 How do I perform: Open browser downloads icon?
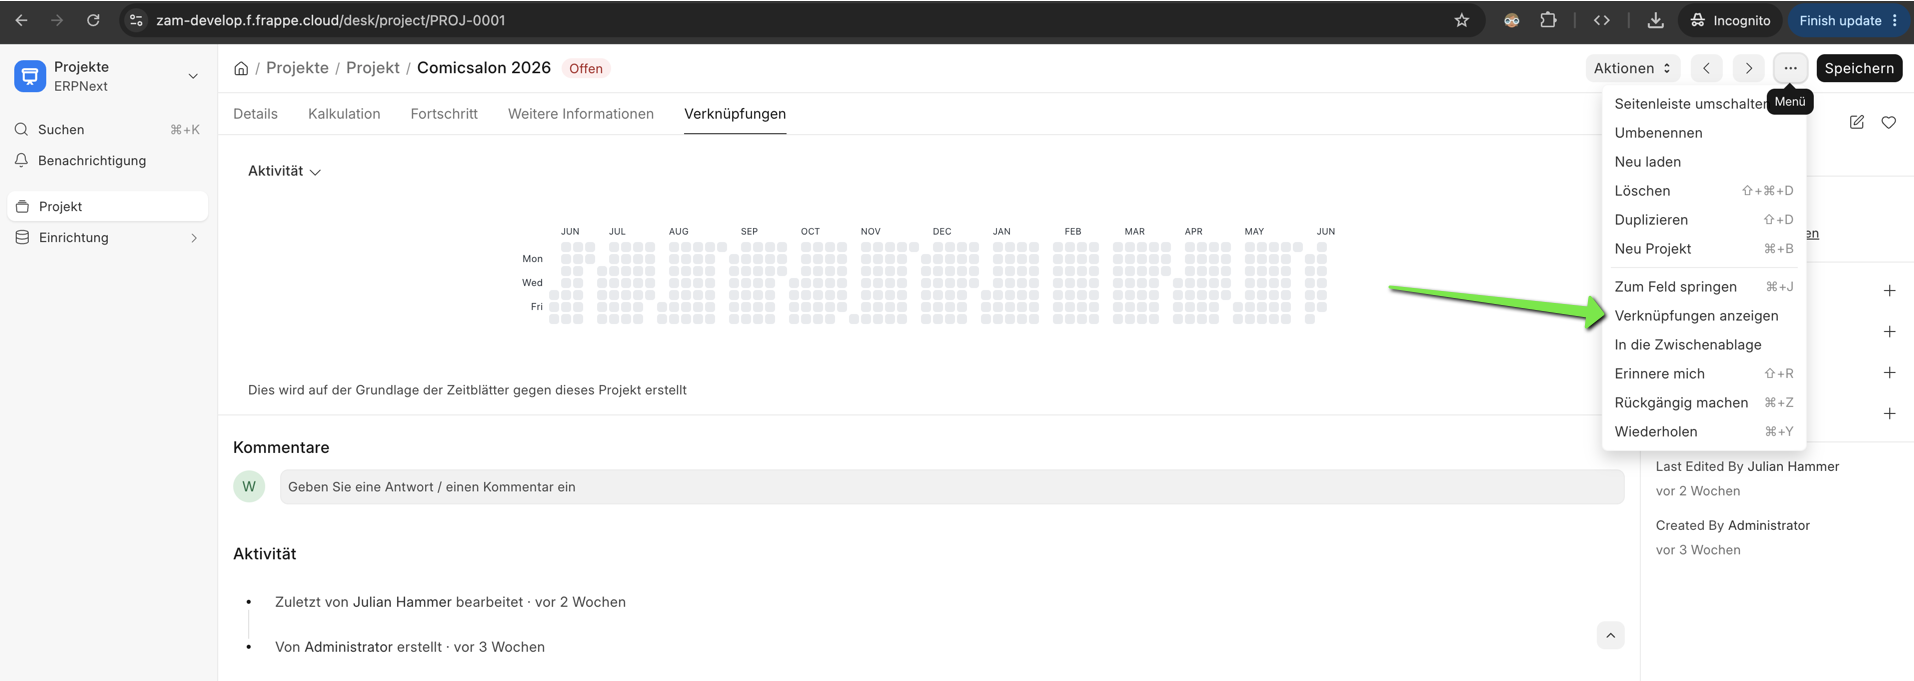1656,20
